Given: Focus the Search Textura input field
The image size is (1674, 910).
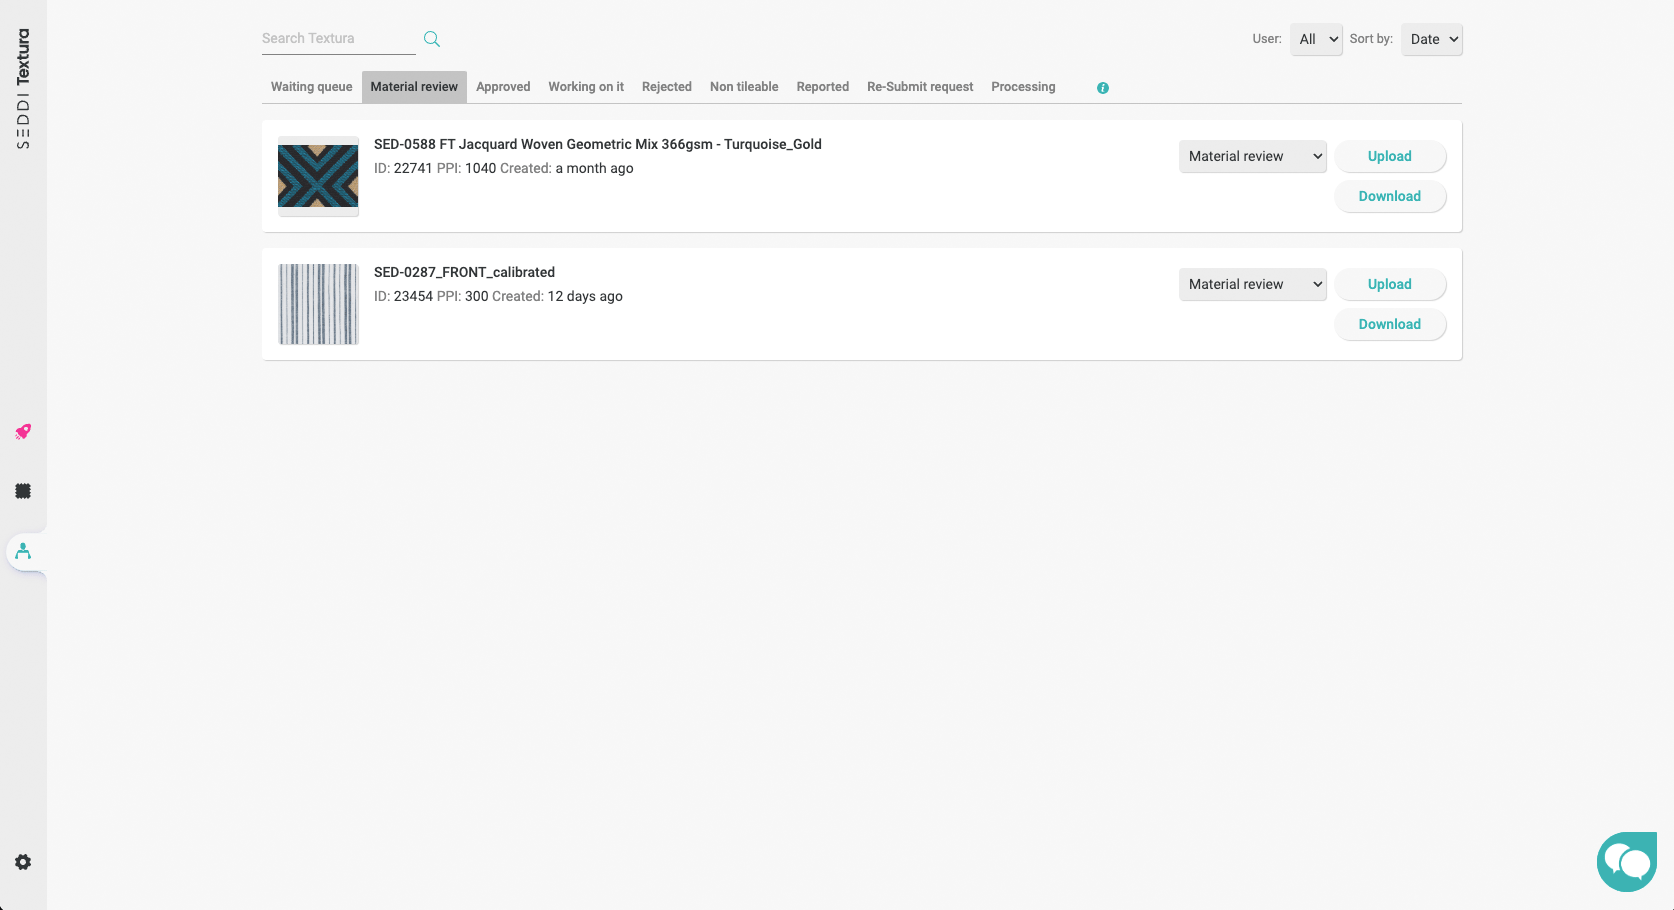Looking at the screenshot, I should 337,39.
